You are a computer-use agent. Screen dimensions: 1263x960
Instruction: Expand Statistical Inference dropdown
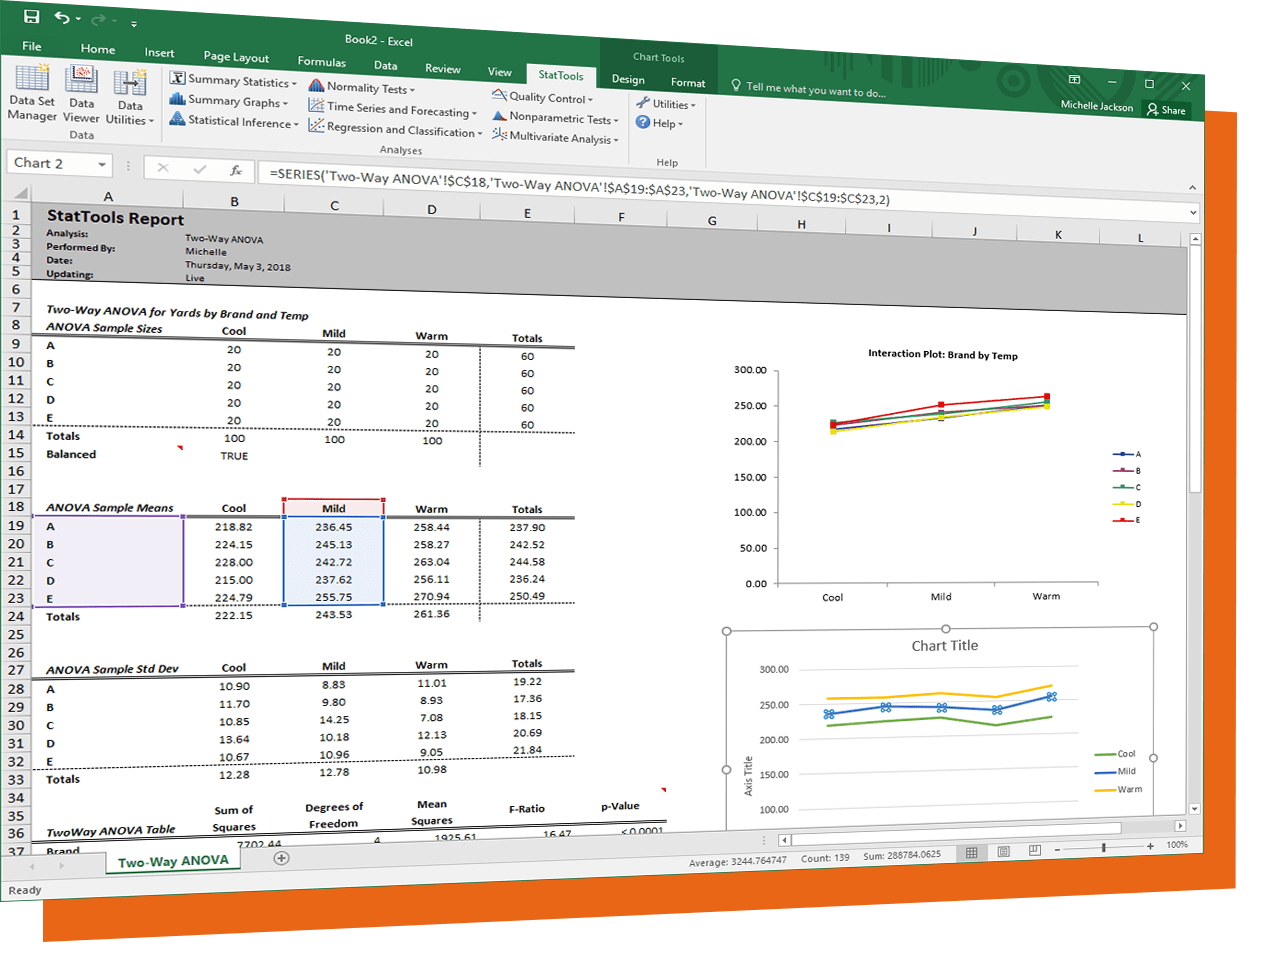(x=234, y=121)
